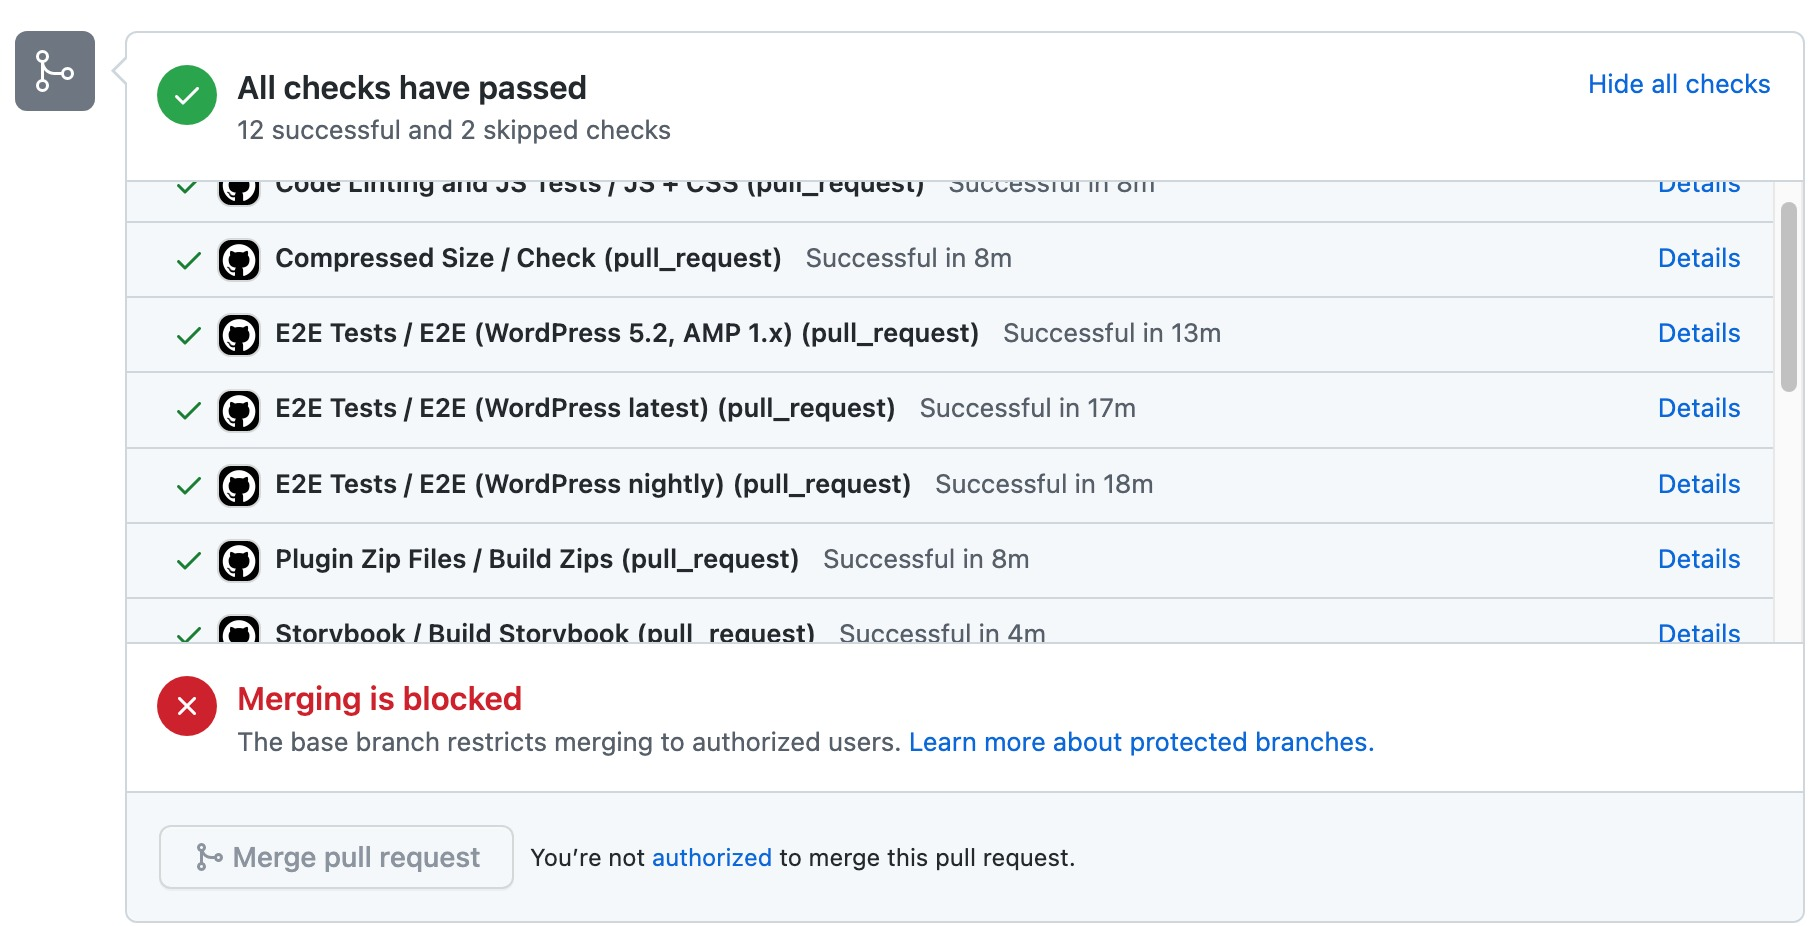Click the octocat icon for E2E WordPress nightly
Screen dimensions: 1810x926
point(239,485)
